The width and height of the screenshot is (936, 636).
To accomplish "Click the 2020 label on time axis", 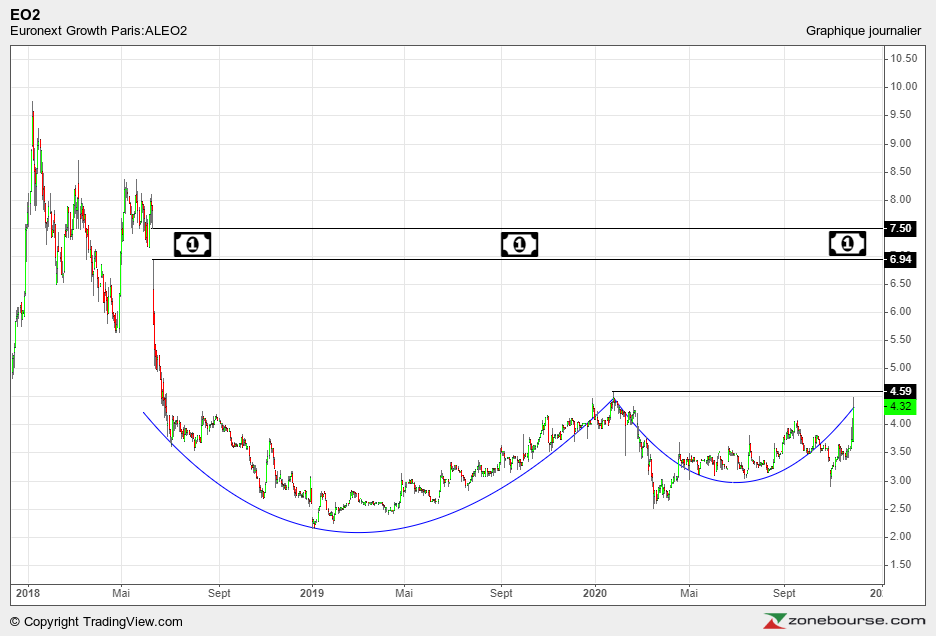I will point(595,593).
